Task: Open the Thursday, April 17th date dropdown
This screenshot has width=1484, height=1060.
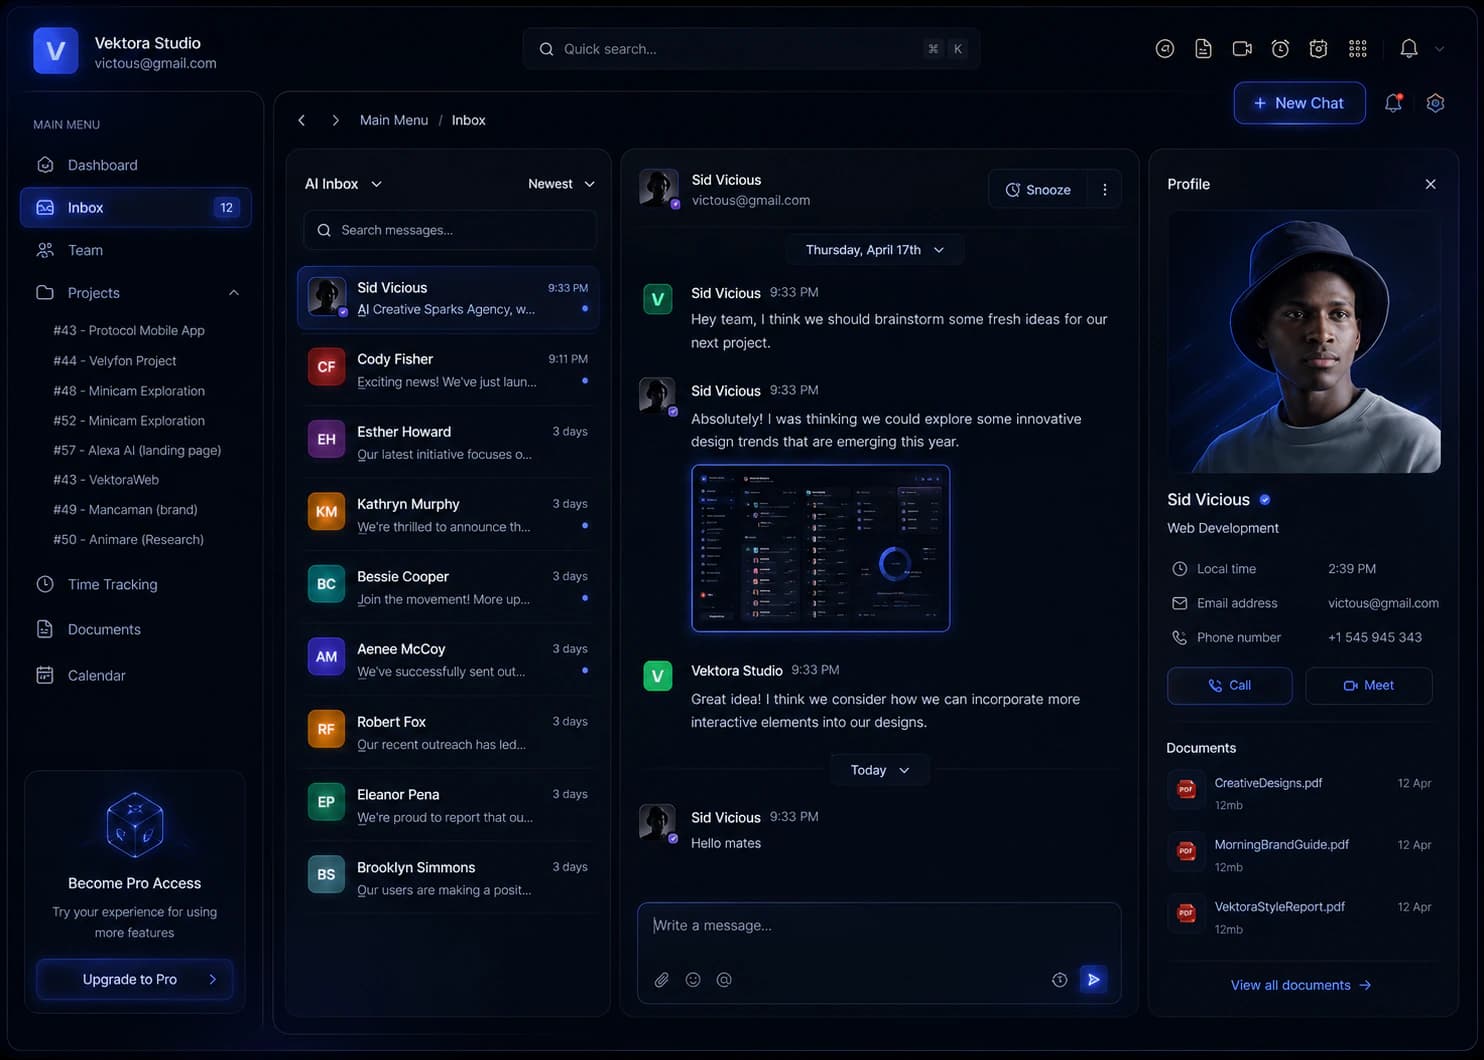Action: 875,250
